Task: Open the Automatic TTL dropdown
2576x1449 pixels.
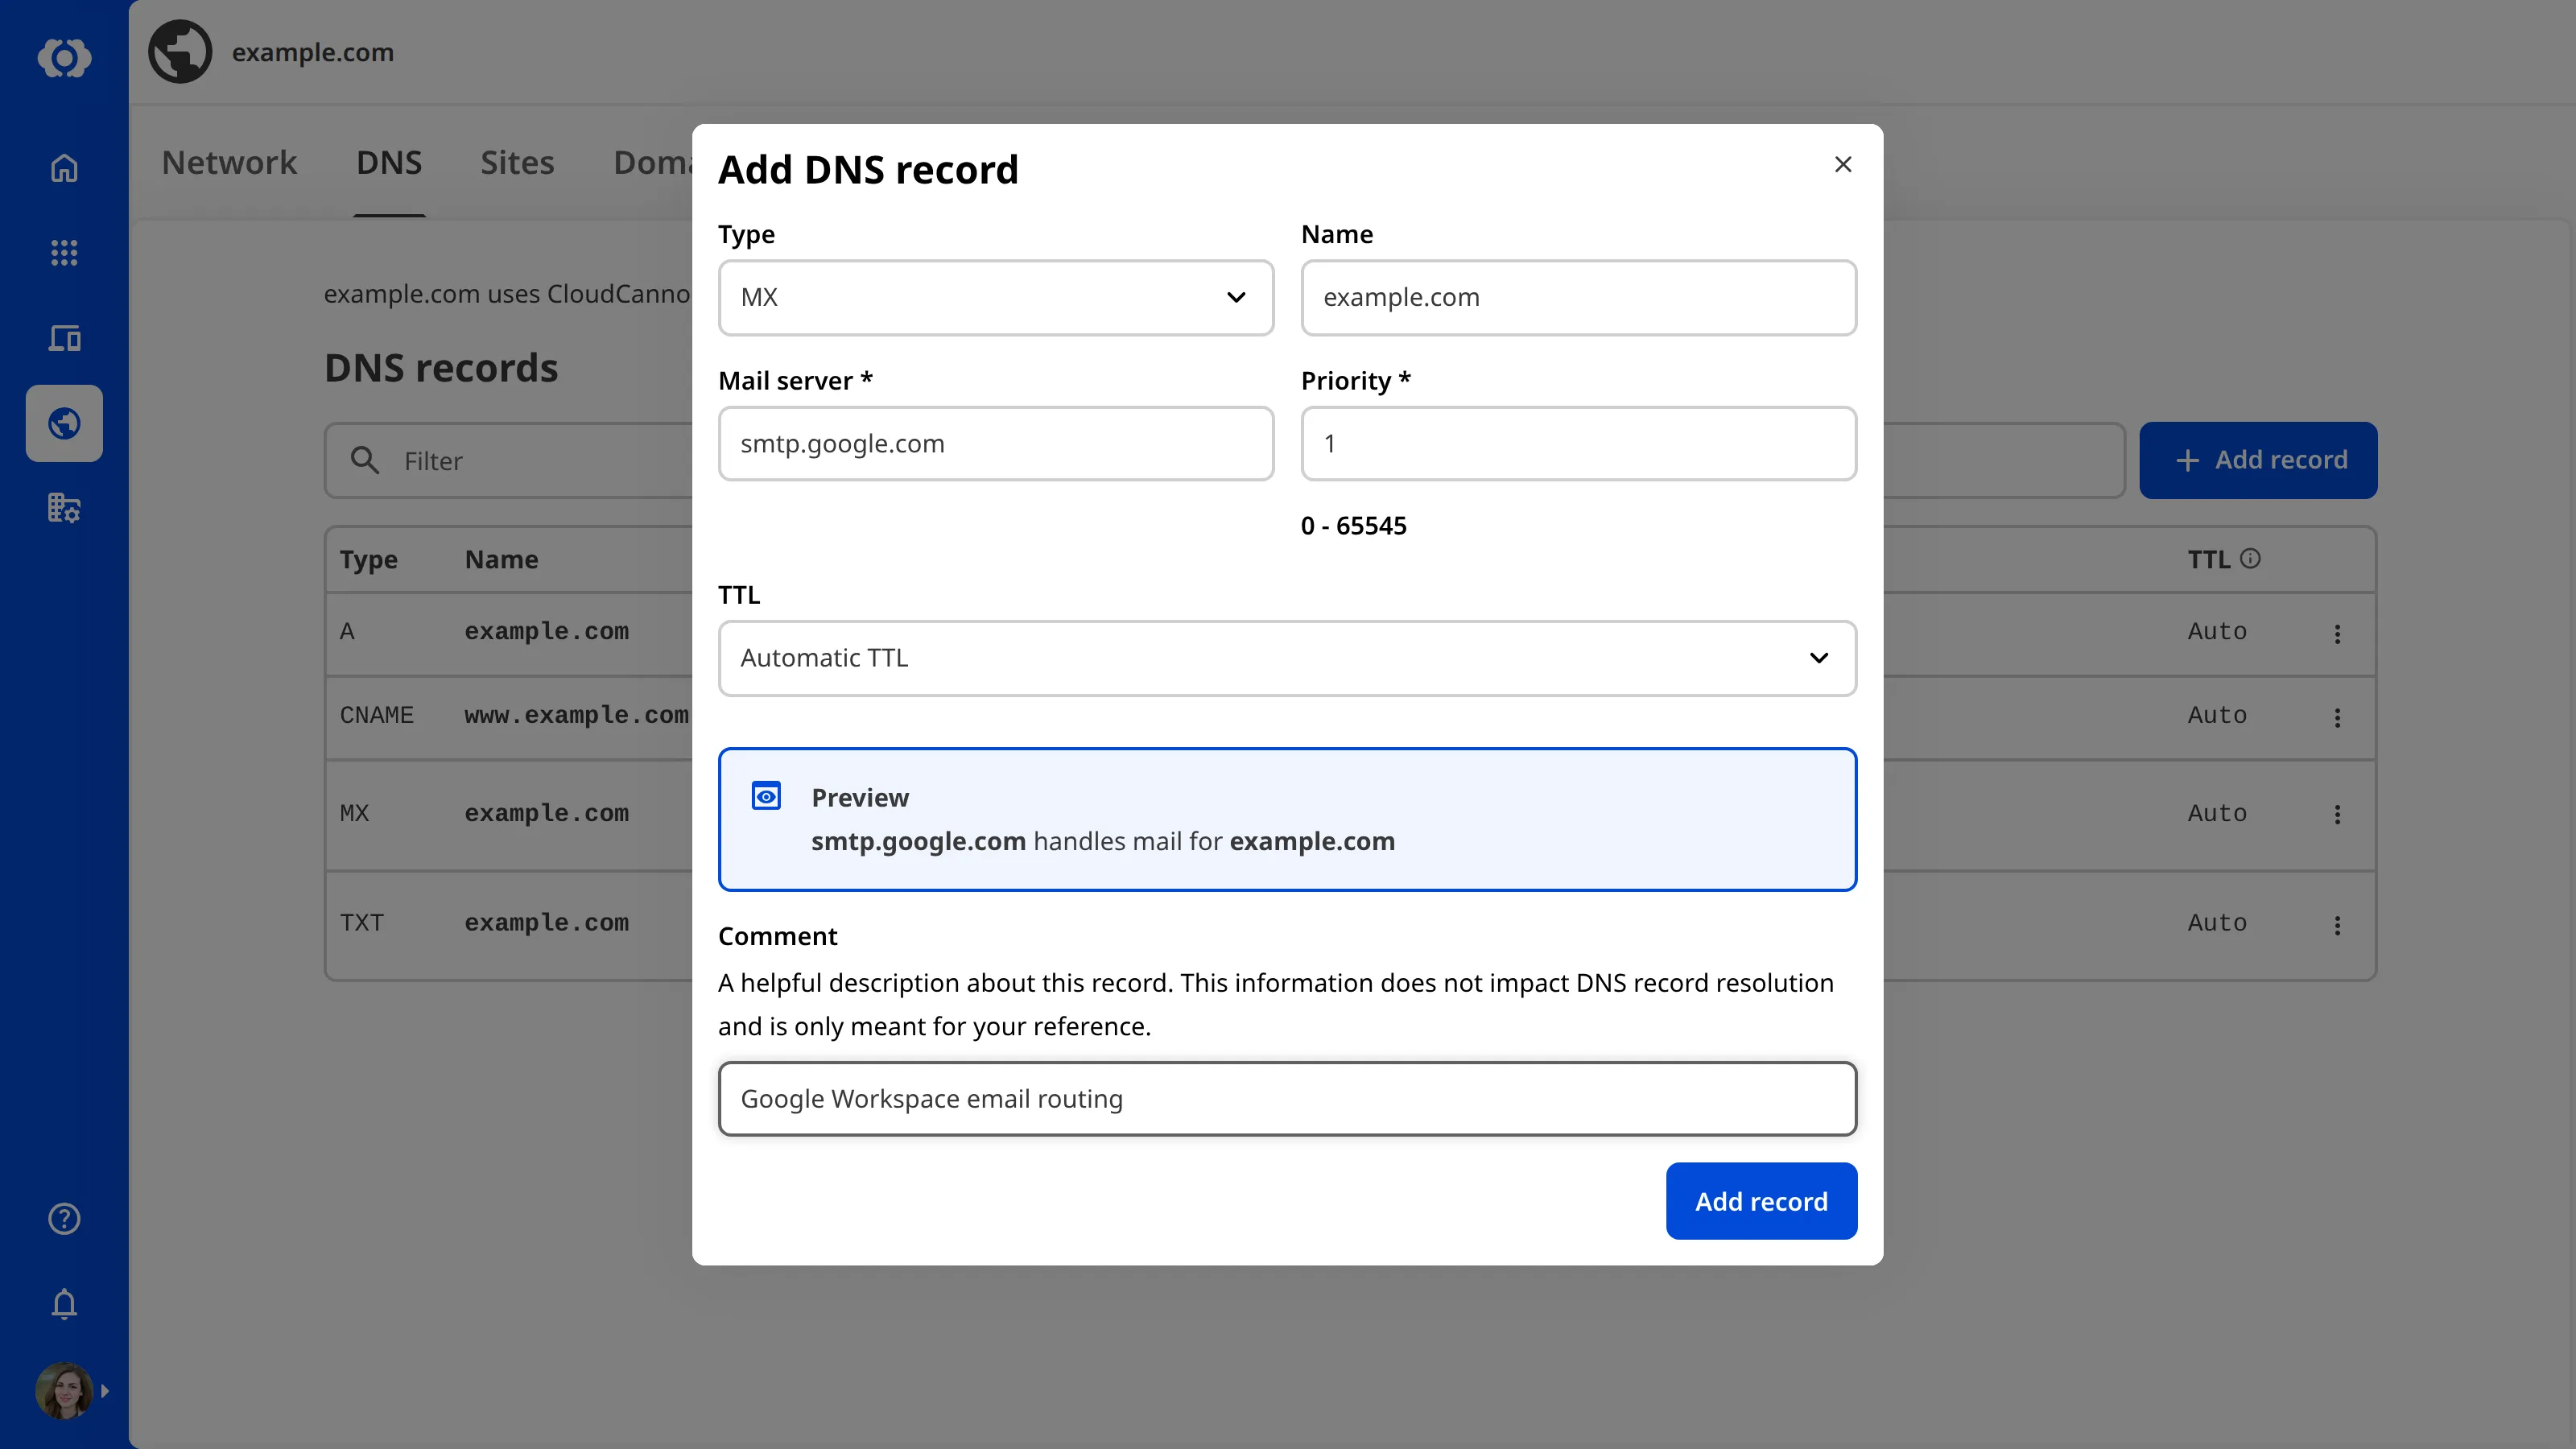Action: 1287,658
